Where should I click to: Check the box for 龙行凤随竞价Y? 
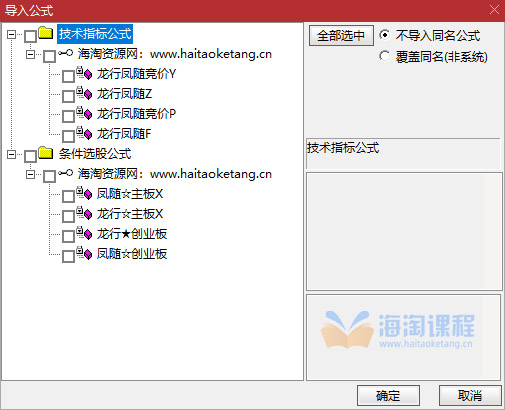(x=68, y=76)
